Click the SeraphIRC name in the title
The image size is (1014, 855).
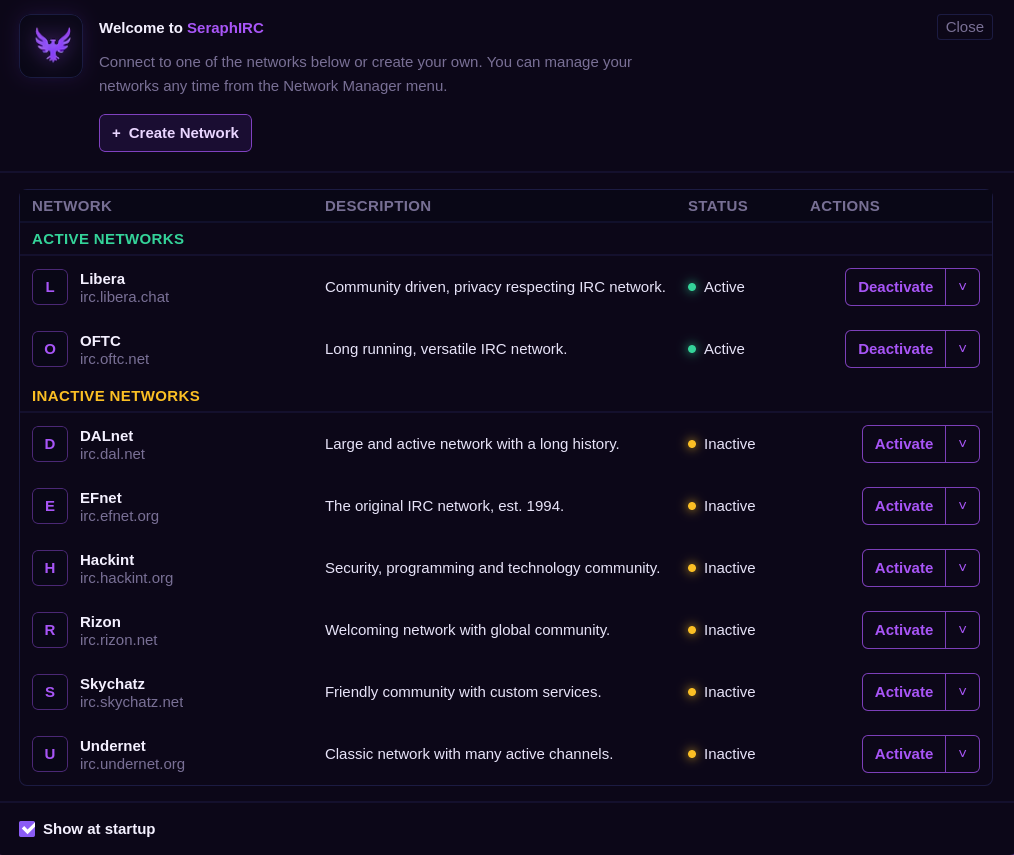point(225,28)
